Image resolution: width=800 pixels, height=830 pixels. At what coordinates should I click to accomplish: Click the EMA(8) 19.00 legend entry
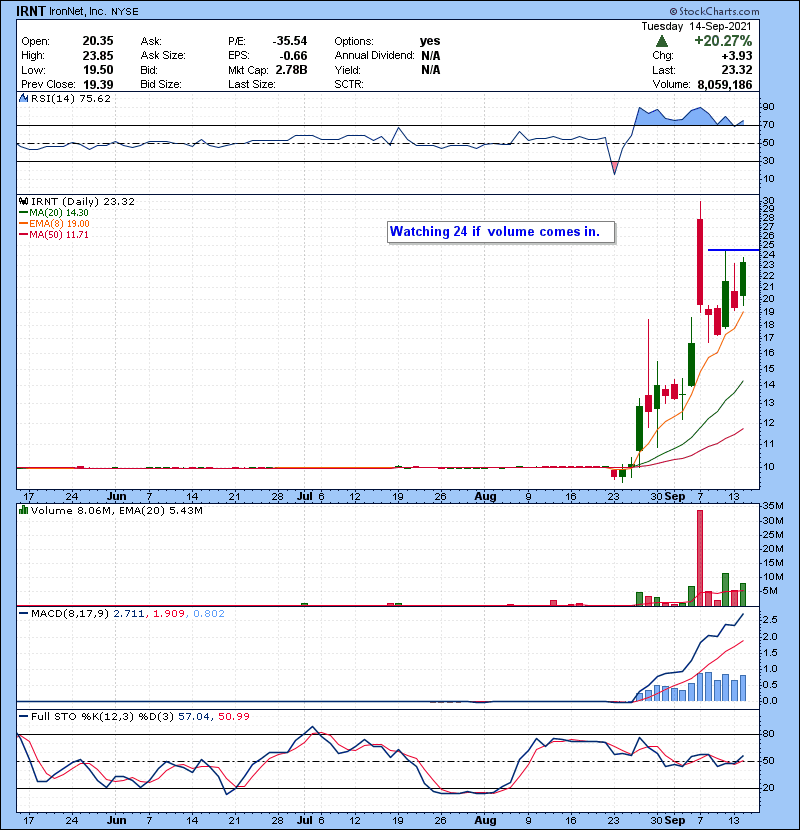tap(55, 223)
